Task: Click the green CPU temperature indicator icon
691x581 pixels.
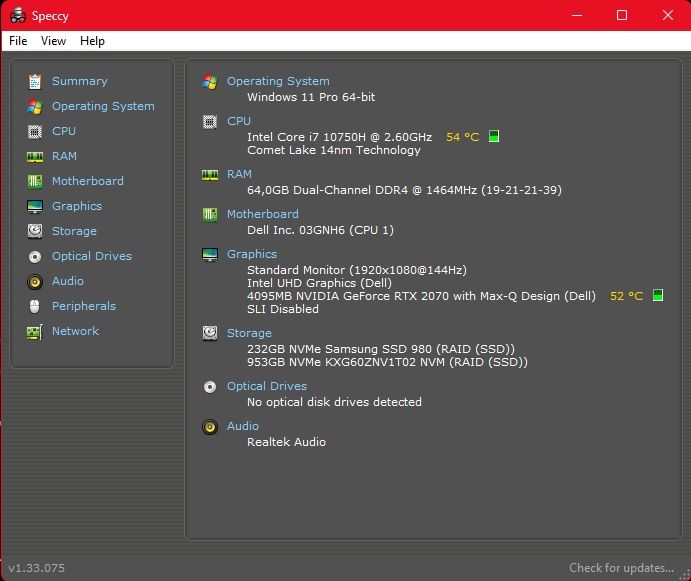Action: pyautogui.click(x=494, y=136)
